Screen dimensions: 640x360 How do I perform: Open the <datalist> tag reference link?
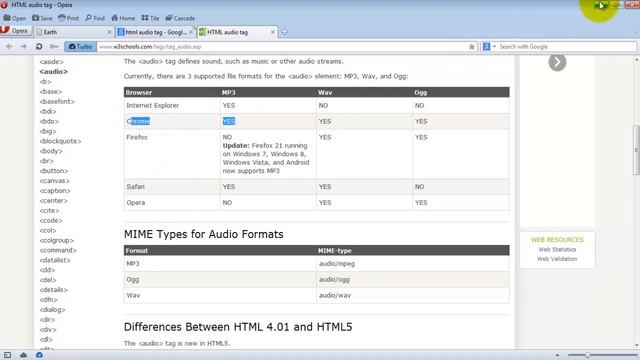coord(55,260)
